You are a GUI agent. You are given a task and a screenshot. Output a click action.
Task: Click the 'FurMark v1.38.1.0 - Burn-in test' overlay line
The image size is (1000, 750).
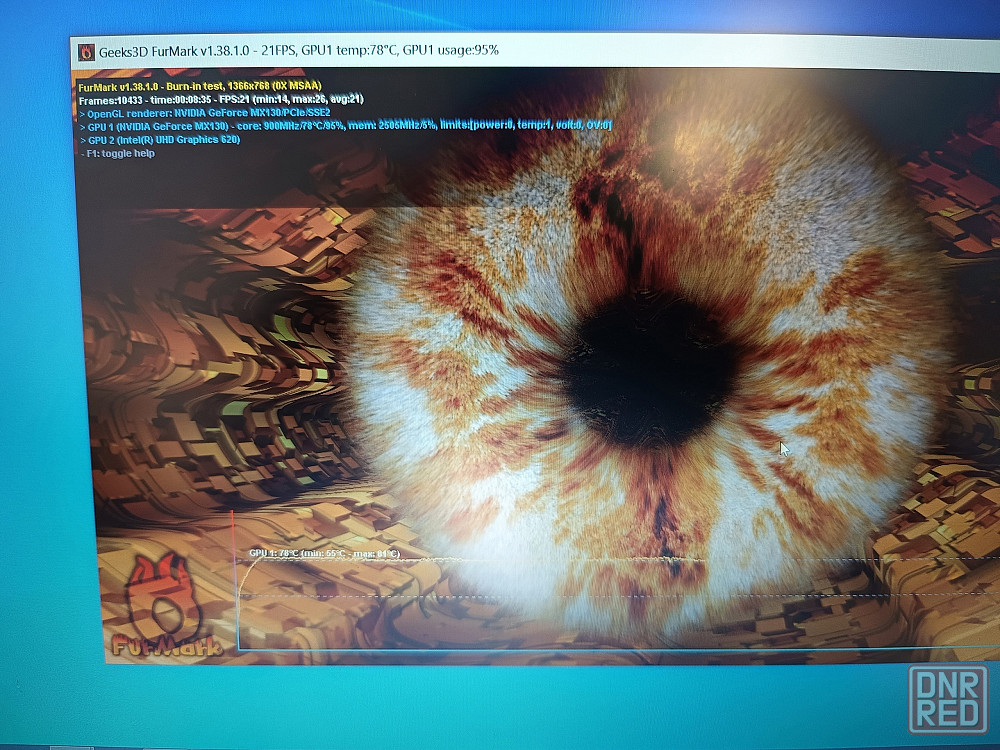coord(200,86)
